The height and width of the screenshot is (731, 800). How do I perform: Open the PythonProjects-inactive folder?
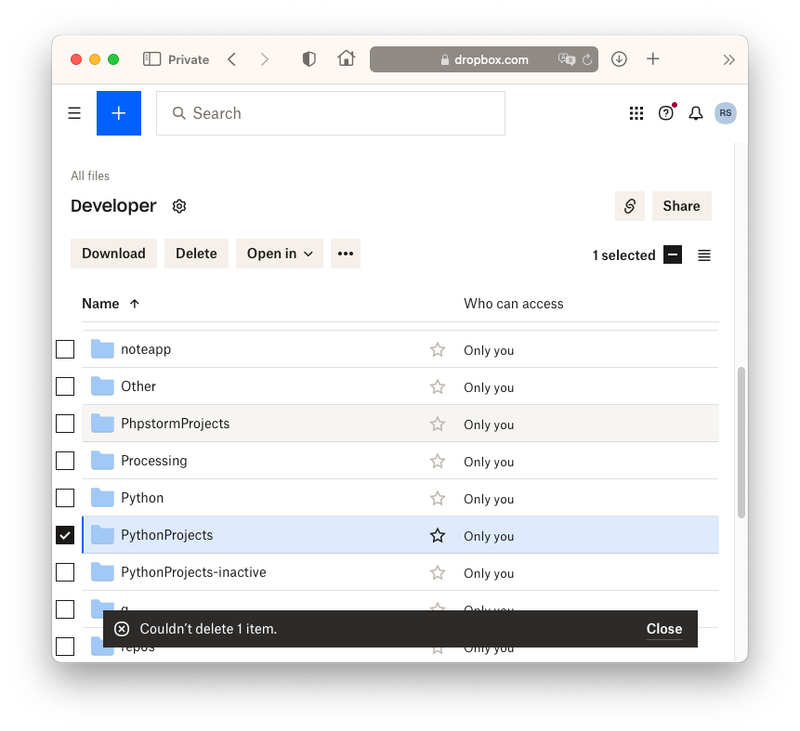click(x=193, y=572)
